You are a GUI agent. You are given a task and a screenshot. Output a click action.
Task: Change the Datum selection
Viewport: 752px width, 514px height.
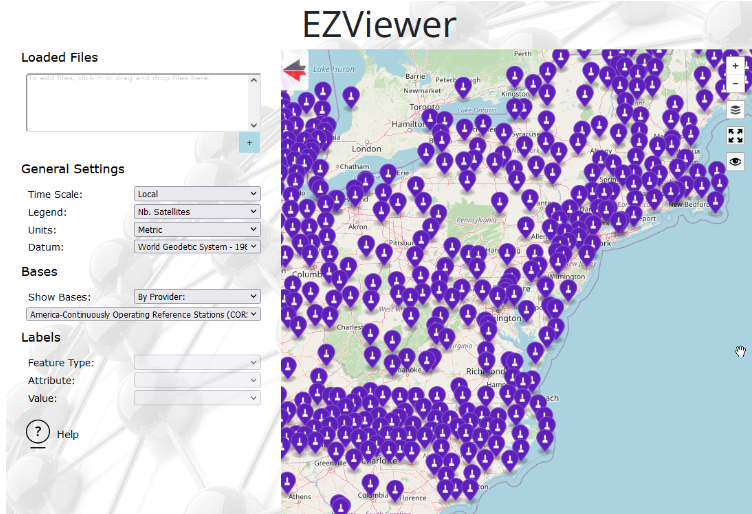pyautogui.click(x=196, y=246)
